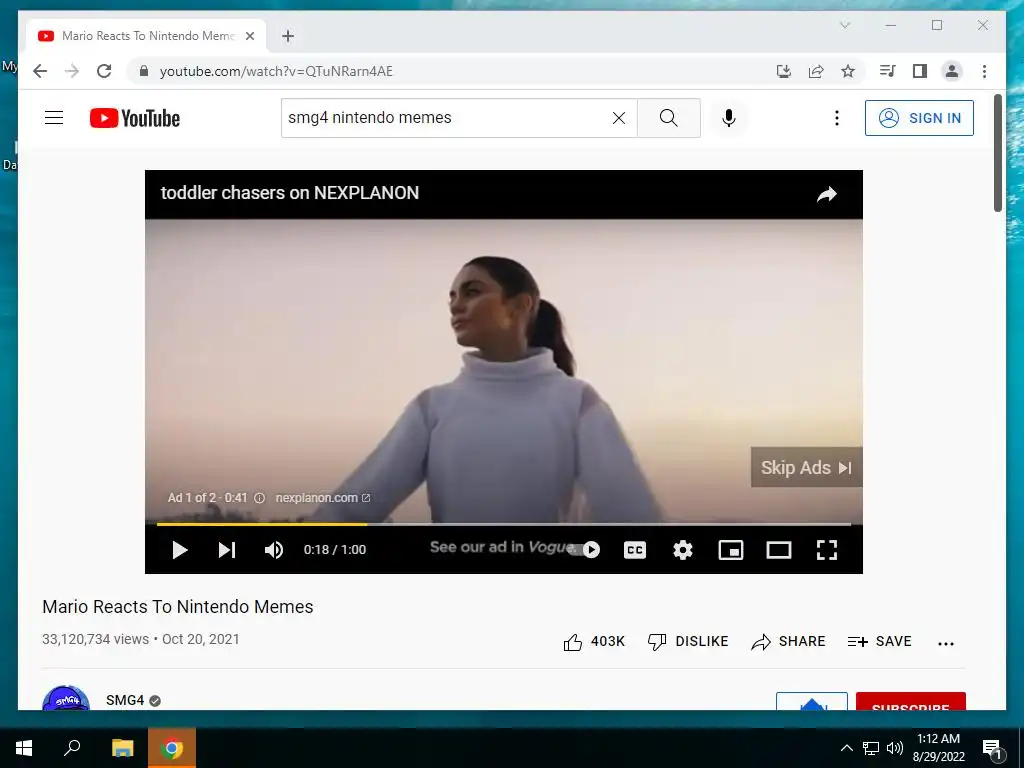This screenshot has width=1024, height=768.
Task: Open Chrome side panel
Action: [x=920, y=71]
